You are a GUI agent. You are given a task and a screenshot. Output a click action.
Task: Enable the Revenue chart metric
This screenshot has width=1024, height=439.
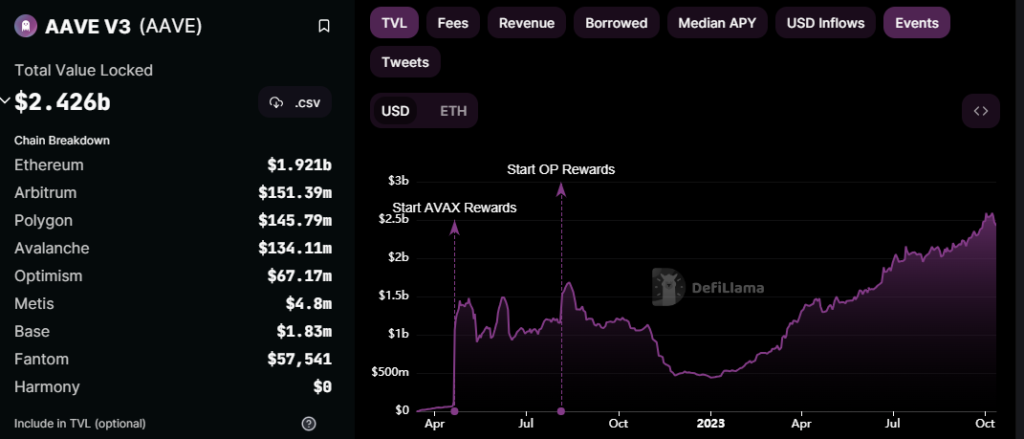(x=527, y=22)
